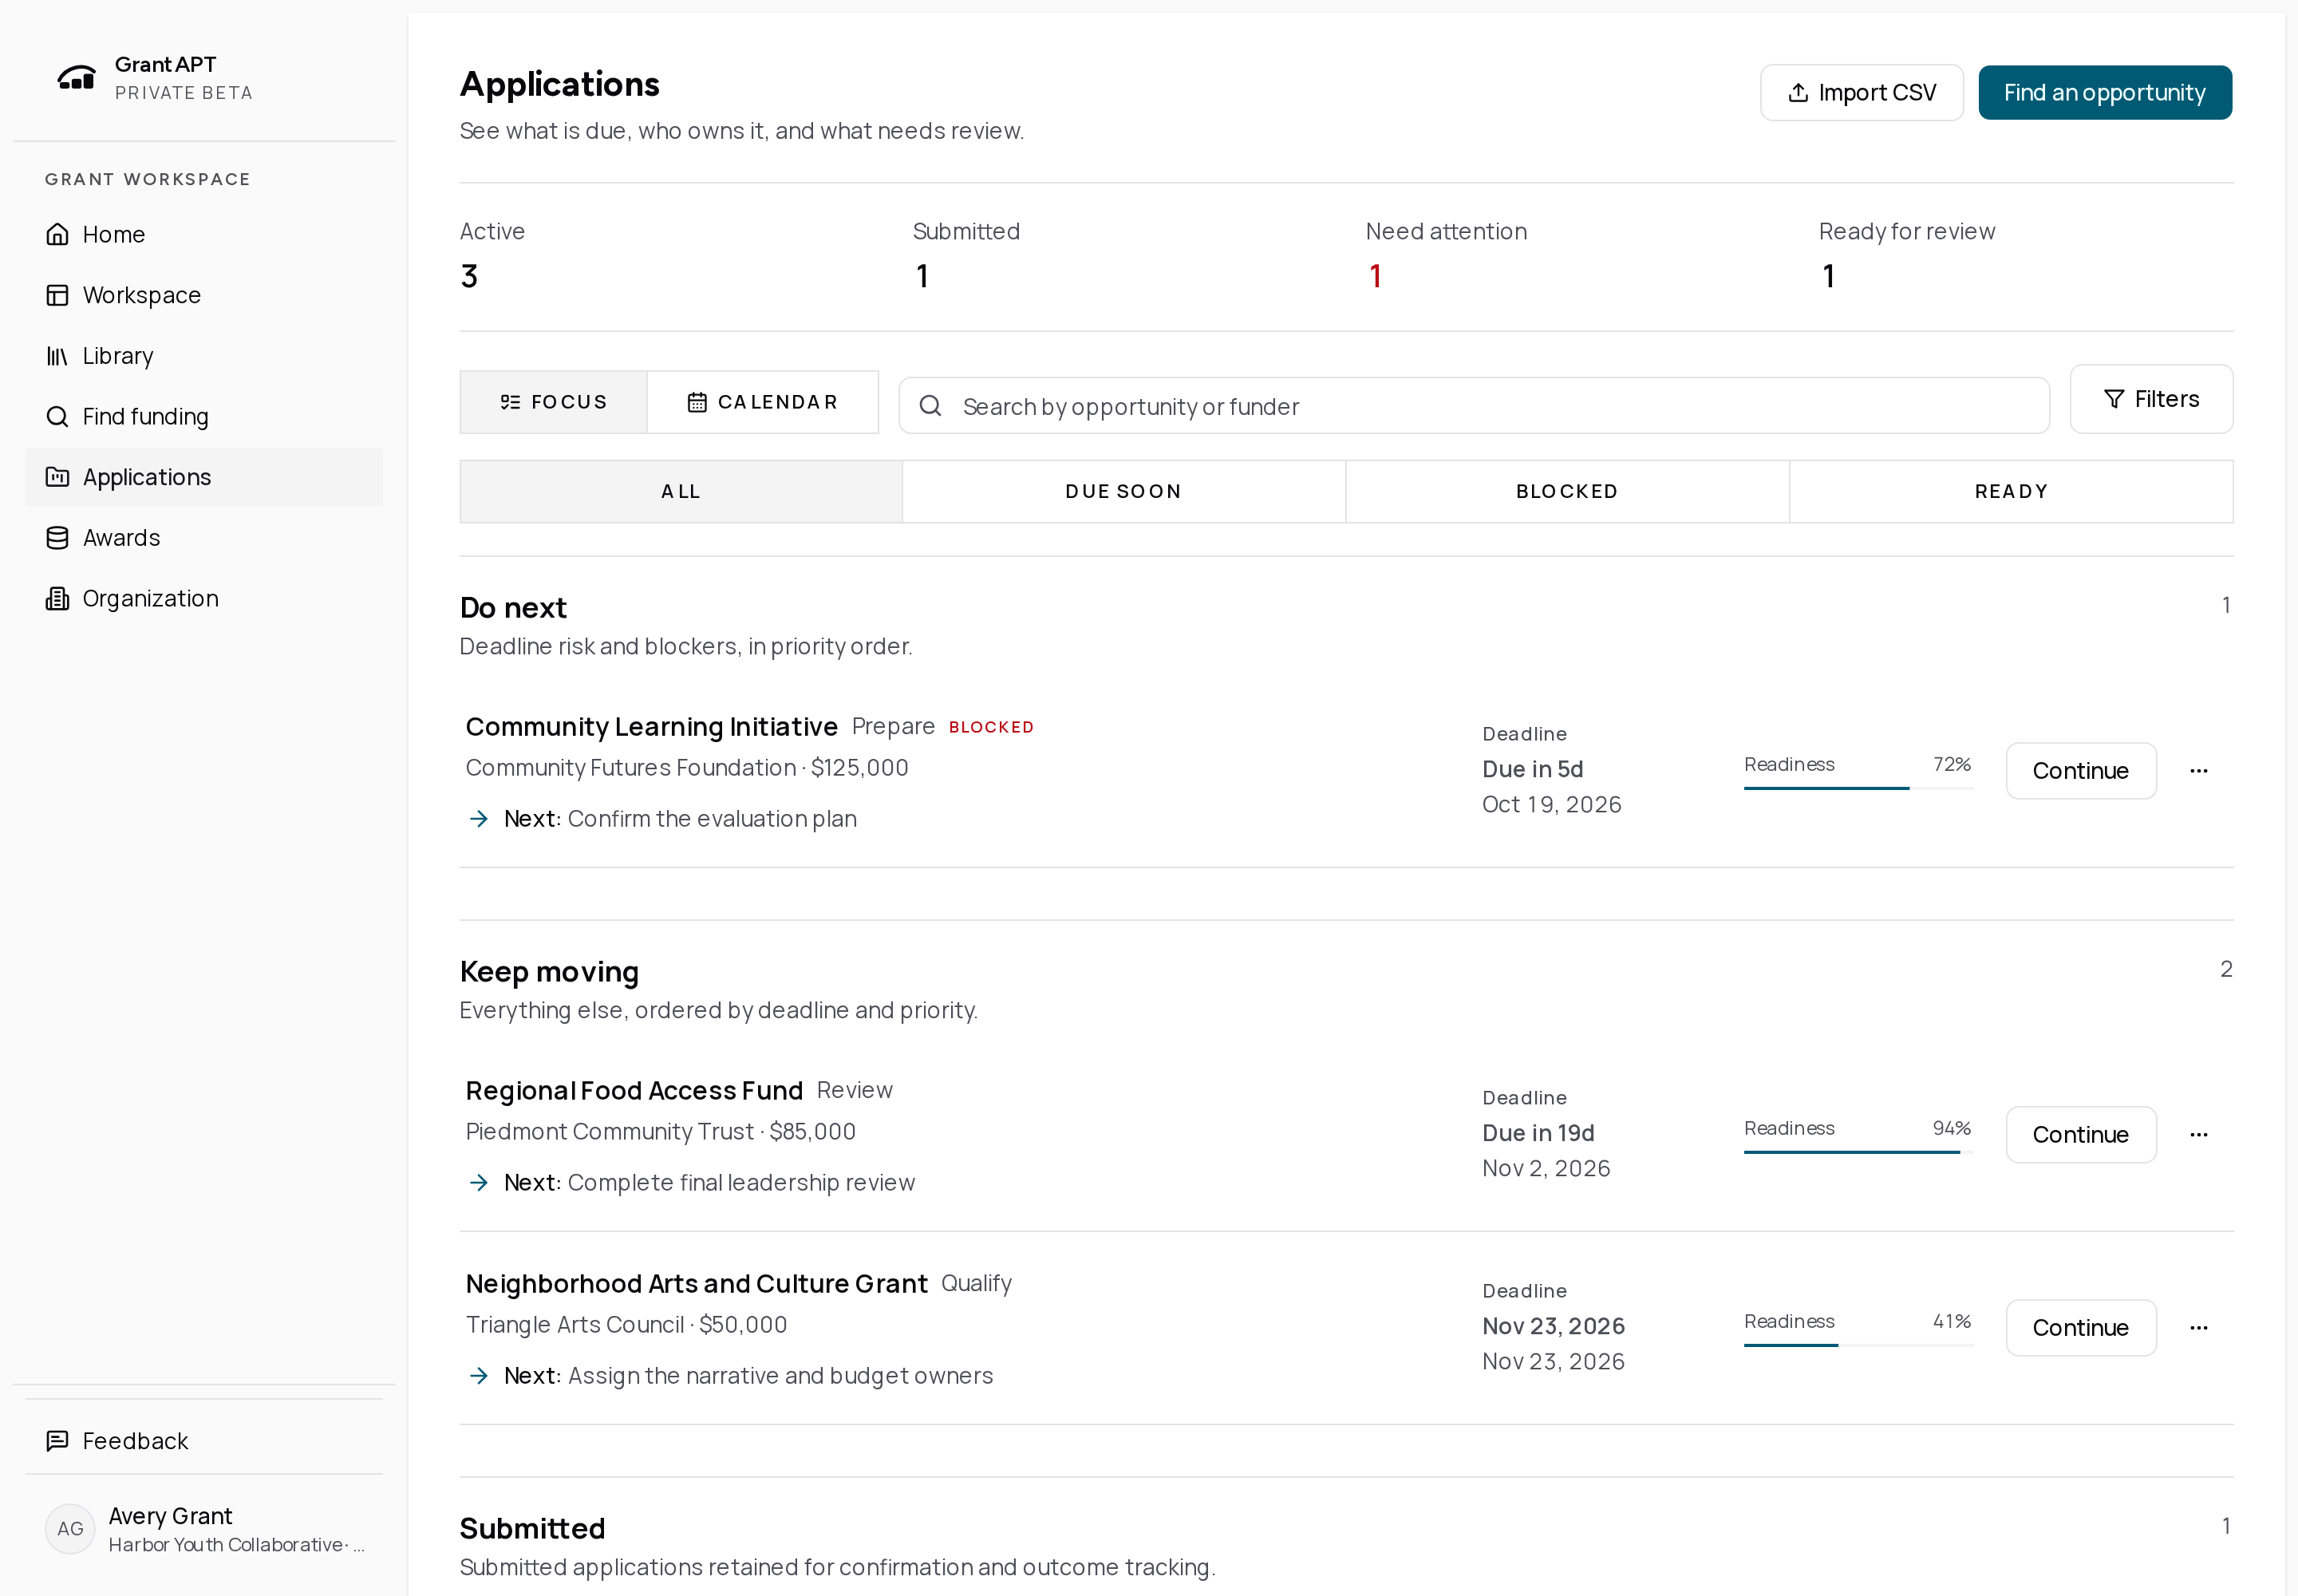Open Home in the sidebar
This screenshot has height=1596, width=2298.
(204, 234)
